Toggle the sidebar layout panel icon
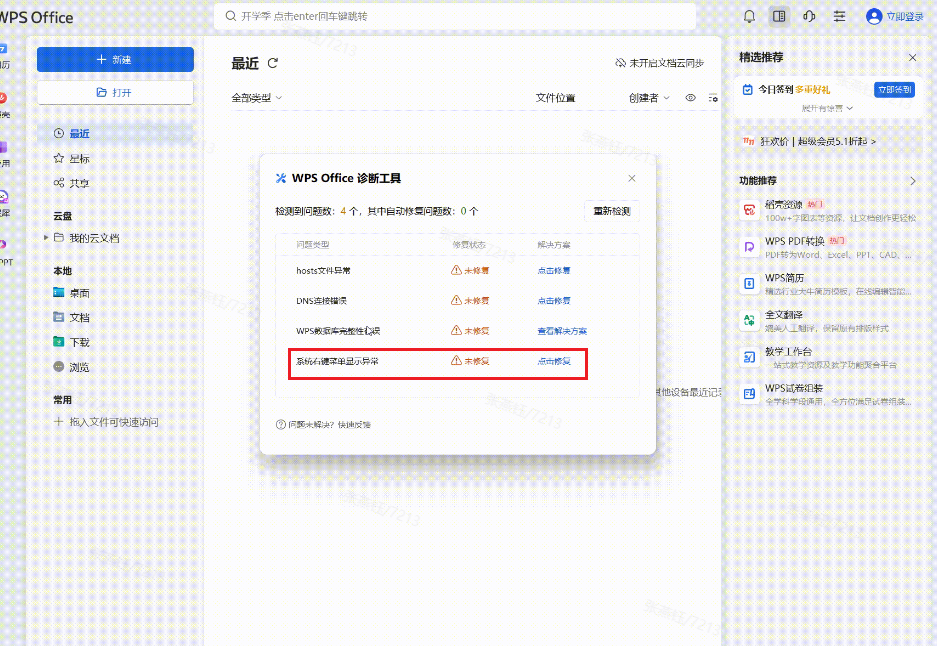The image size is (937, 646). pyautogui.click(x=779, y=16)
